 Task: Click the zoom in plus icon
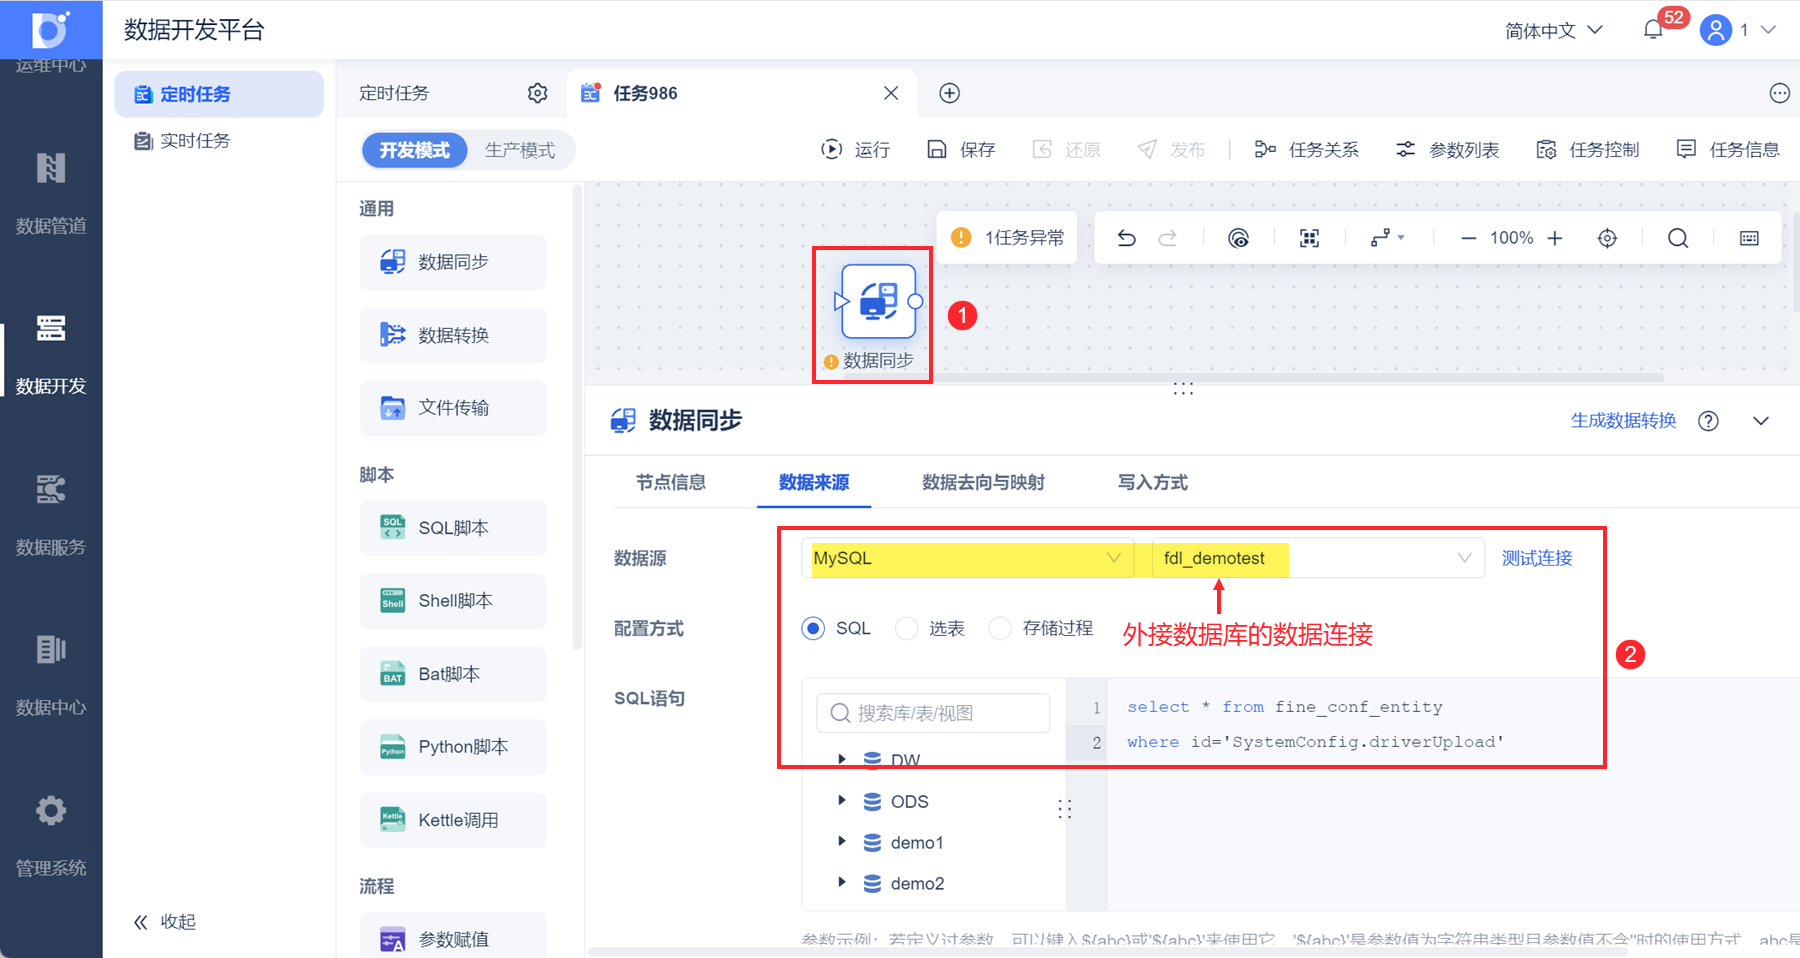coord(1555,238)
